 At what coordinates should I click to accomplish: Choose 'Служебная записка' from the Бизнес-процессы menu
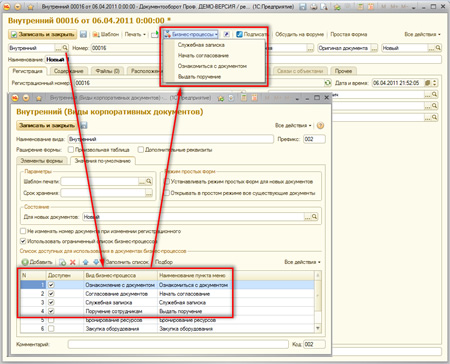pyautogui.click(x=201, y=45)
